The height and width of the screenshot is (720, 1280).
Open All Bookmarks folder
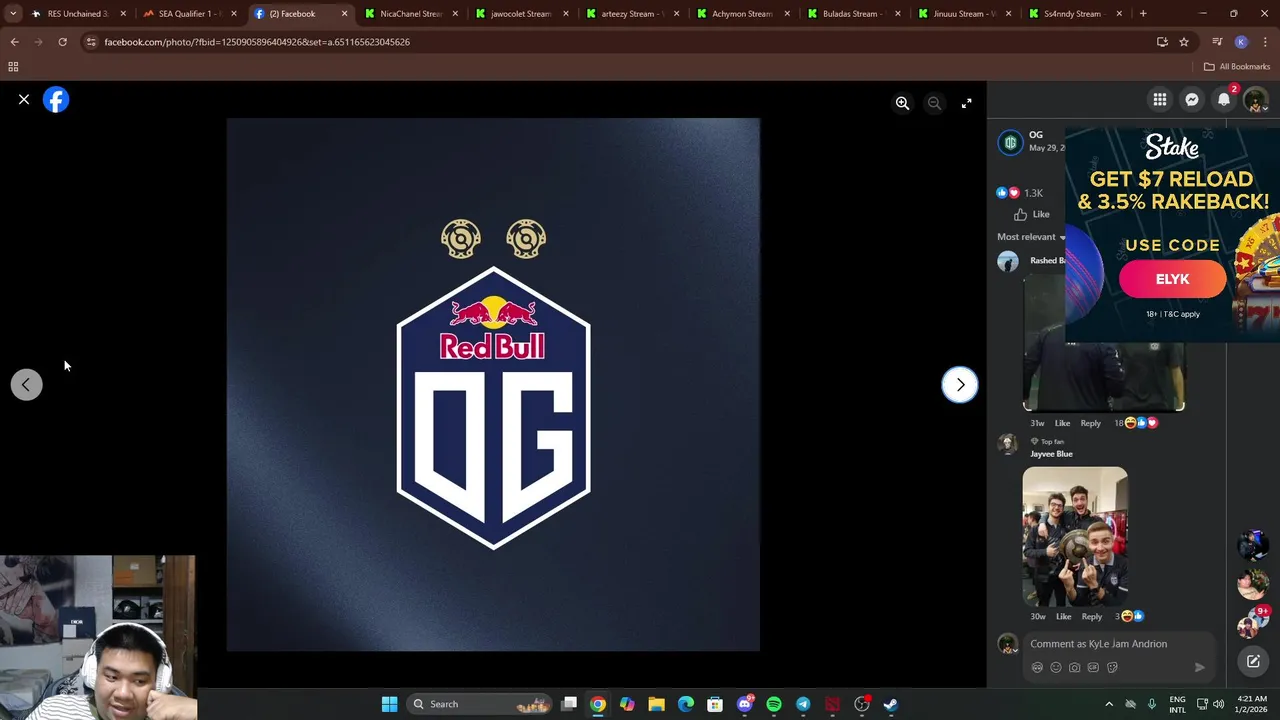(x=1237, y=67)
